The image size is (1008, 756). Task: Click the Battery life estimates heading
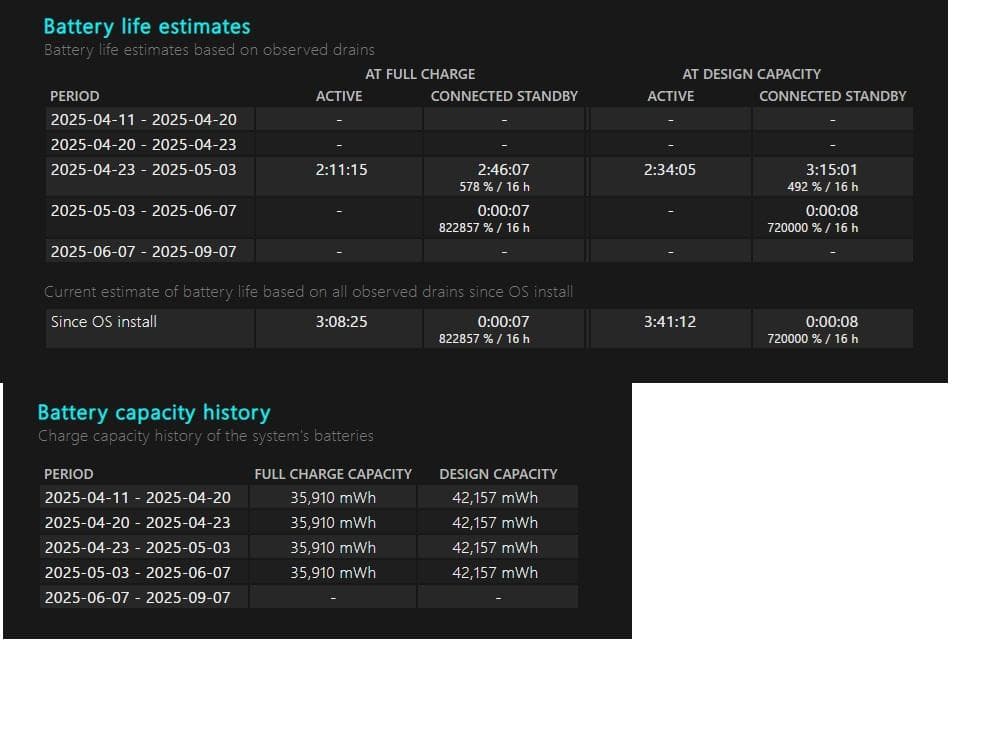(147, 27)
